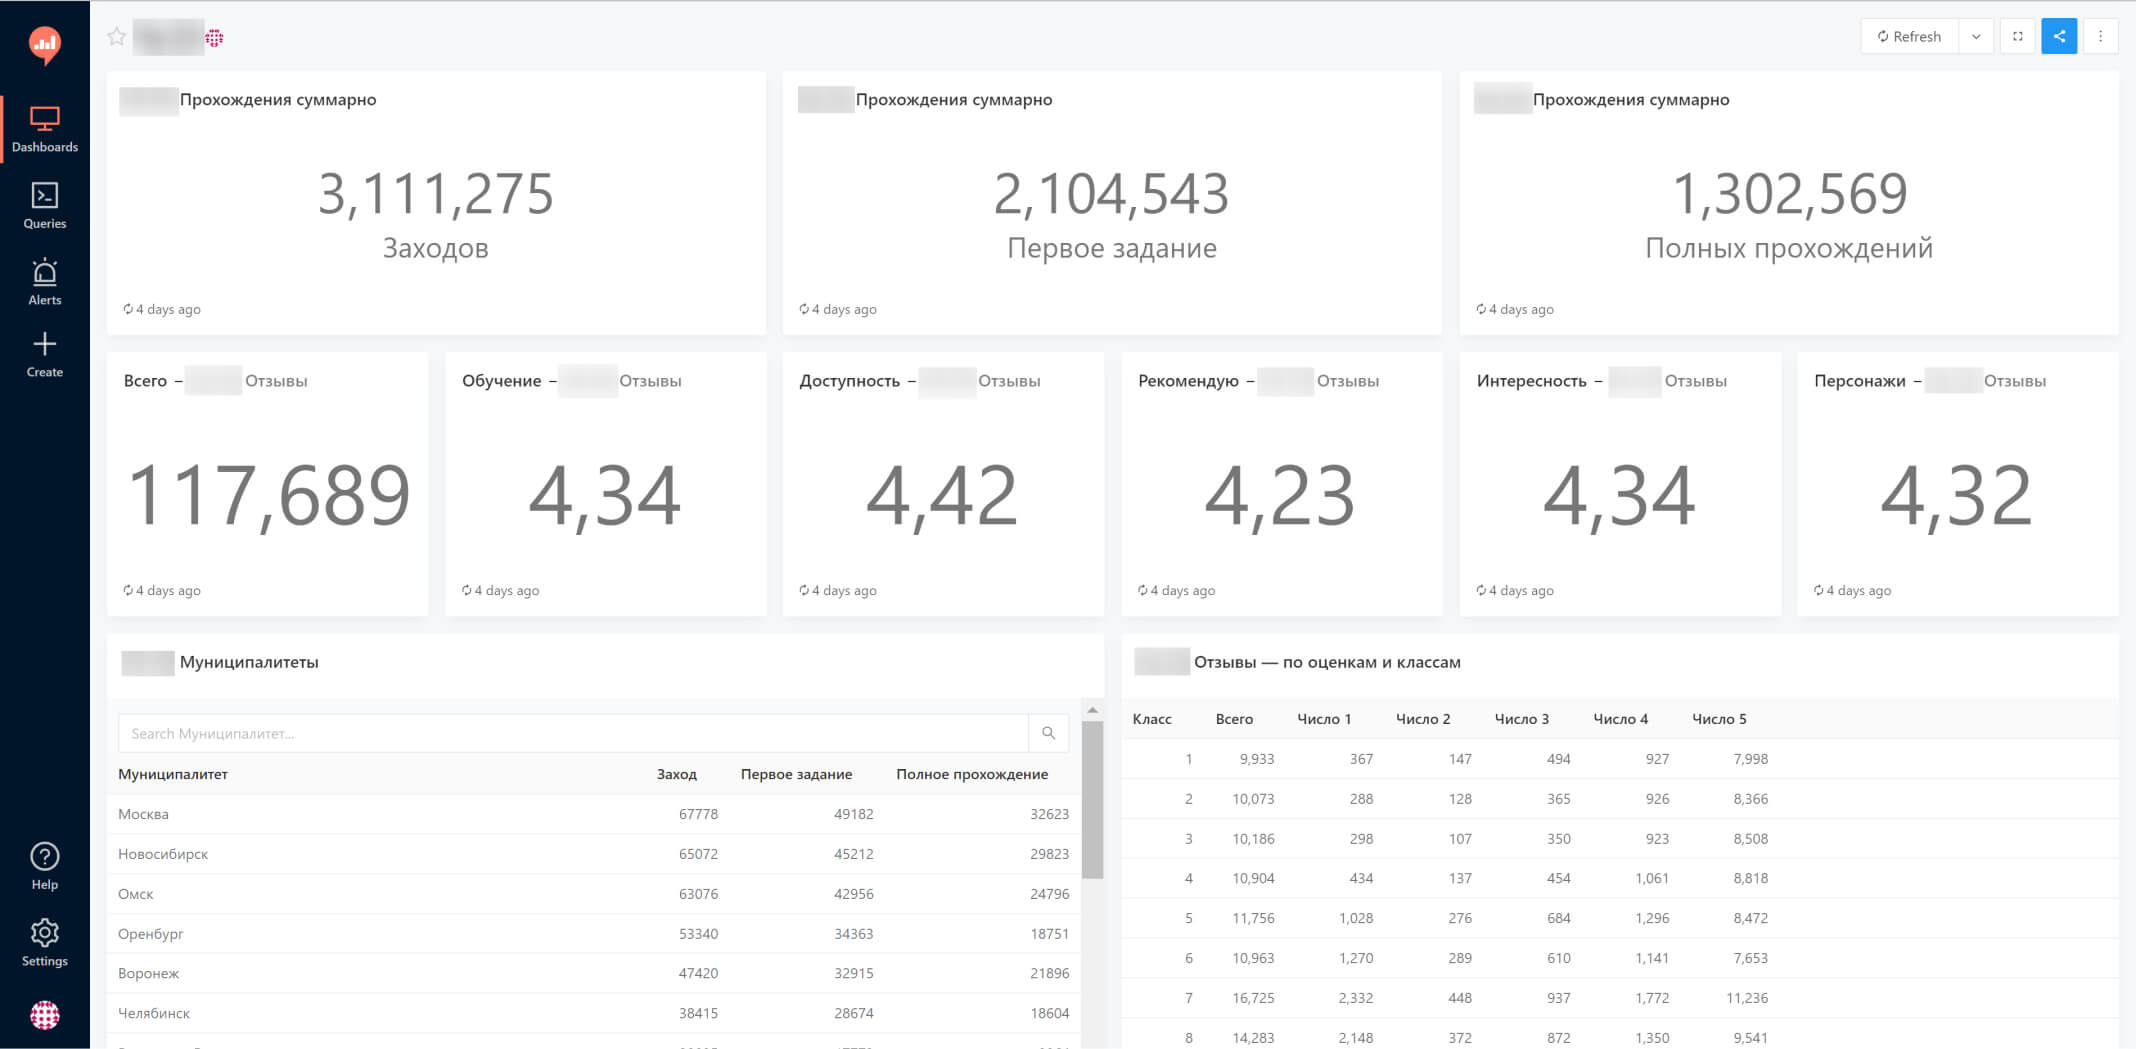Viewport: 2136px width, 1049px height.
Task: Click class 7's Число 5 value 11,236
Action: tap(1747, 998)
